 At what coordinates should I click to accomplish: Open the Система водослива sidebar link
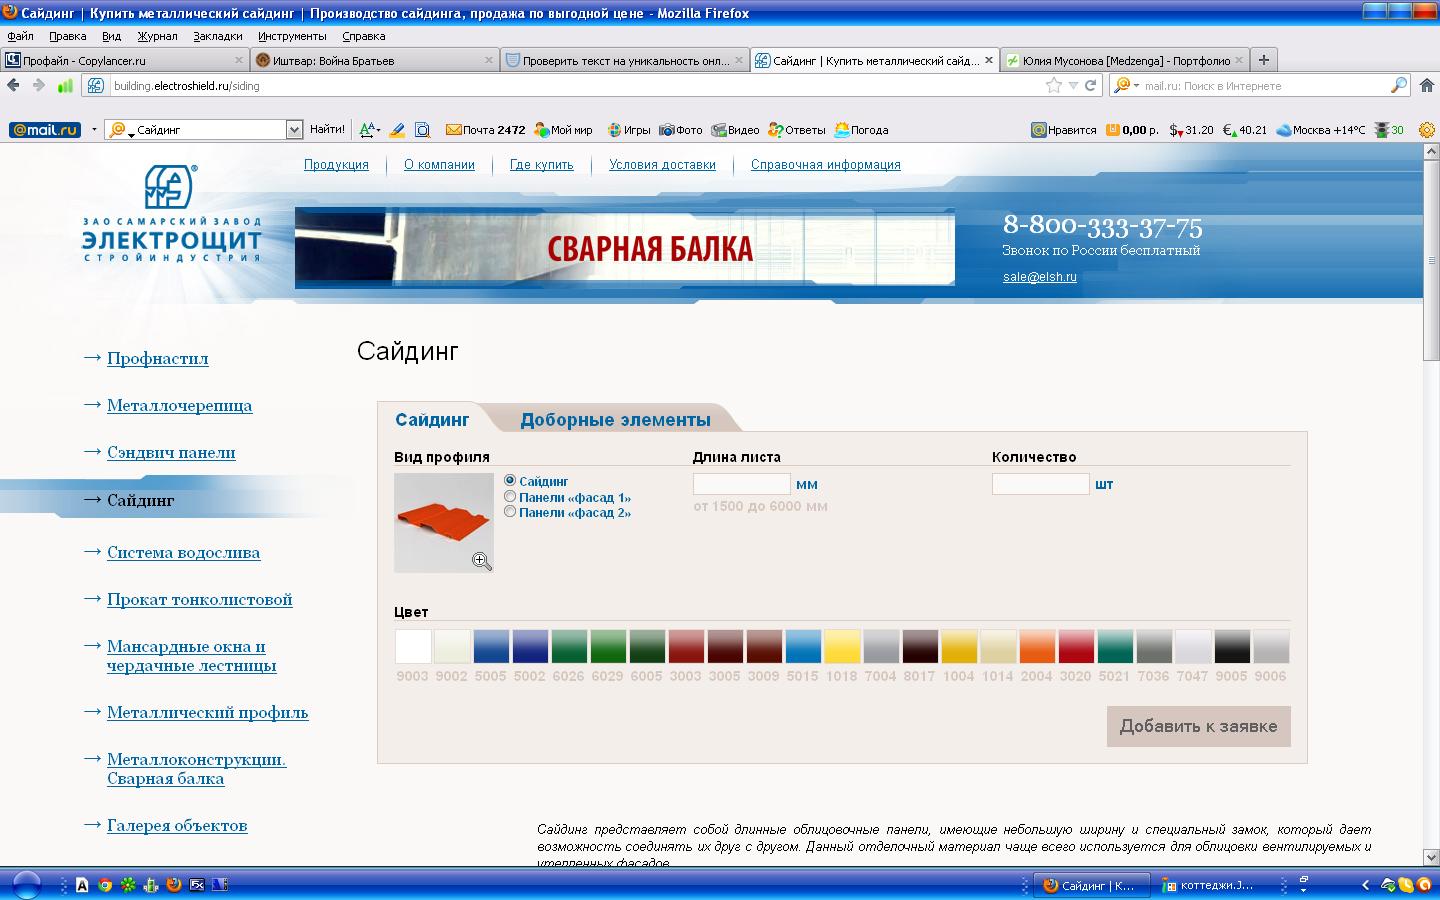click(x=184, y=553)
